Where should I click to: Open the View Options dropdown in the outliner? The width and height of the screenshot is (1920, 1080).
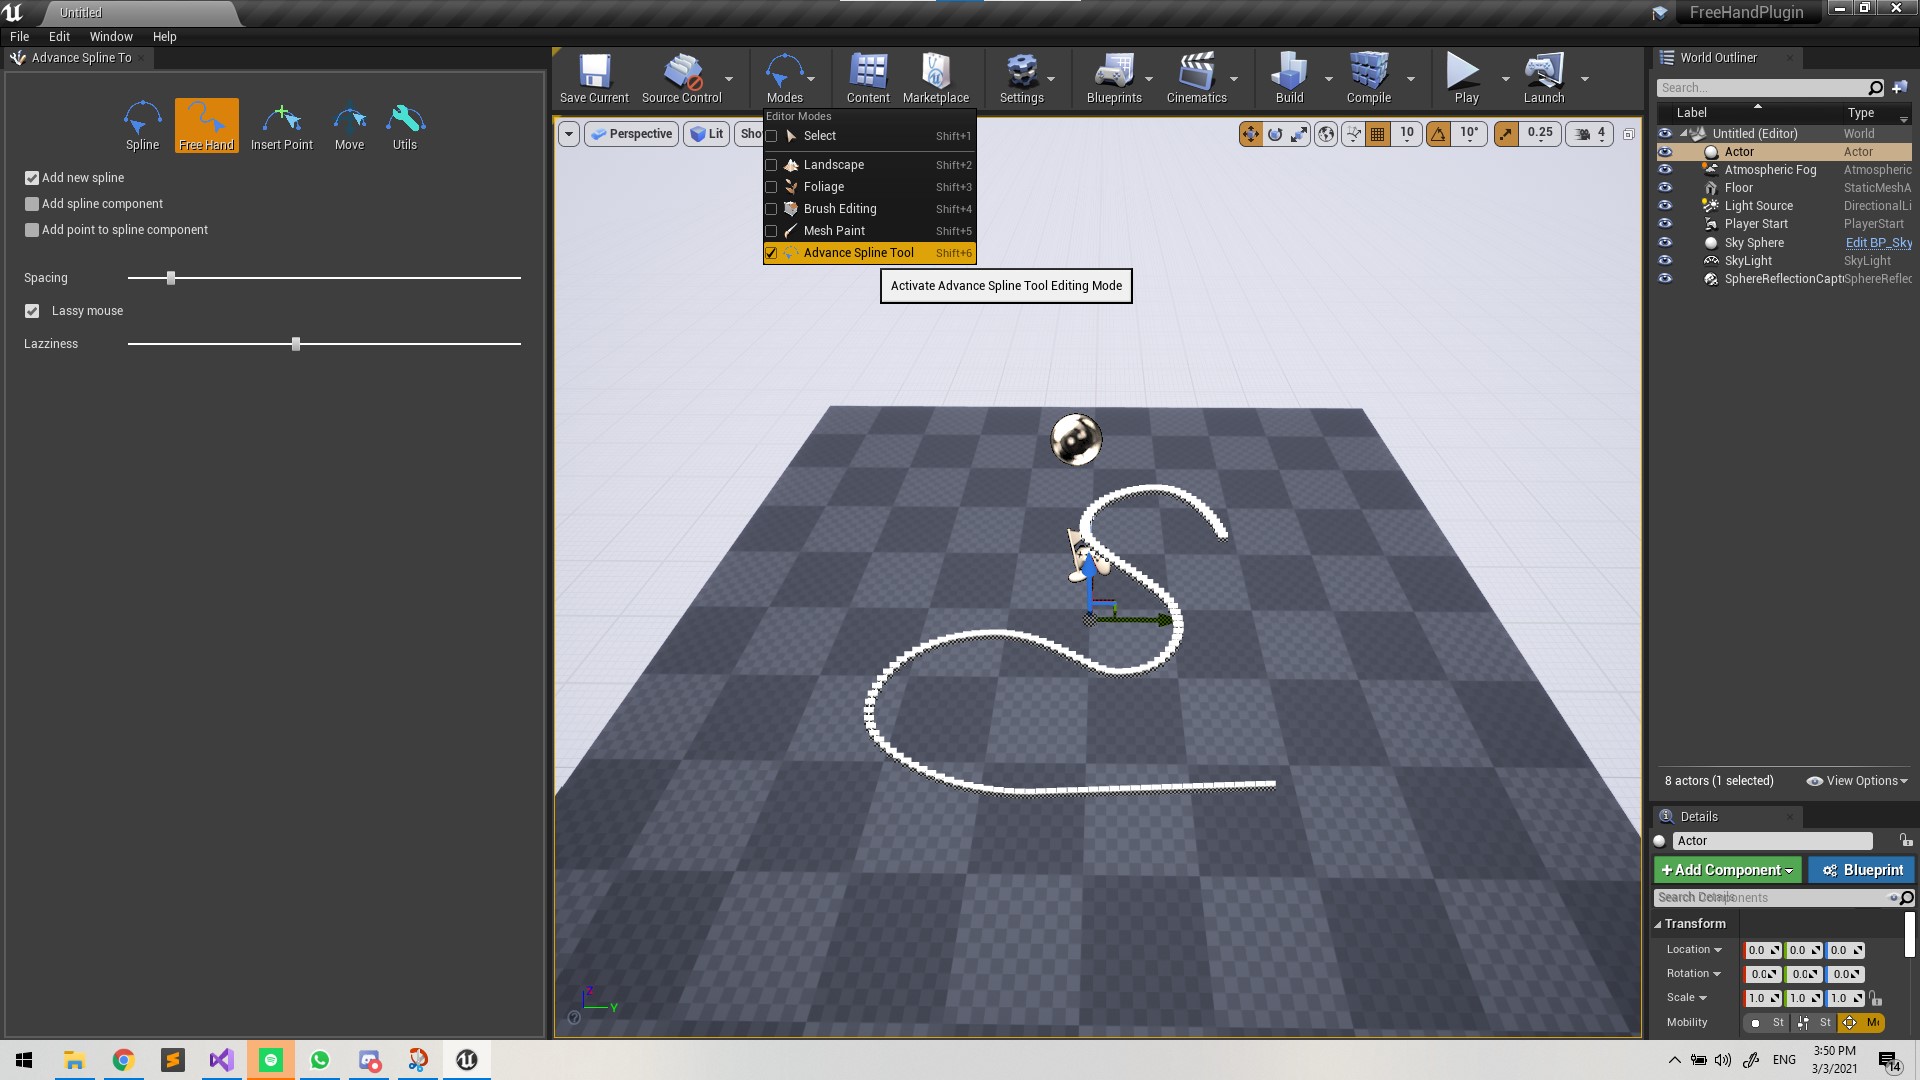click(1857, 781)
